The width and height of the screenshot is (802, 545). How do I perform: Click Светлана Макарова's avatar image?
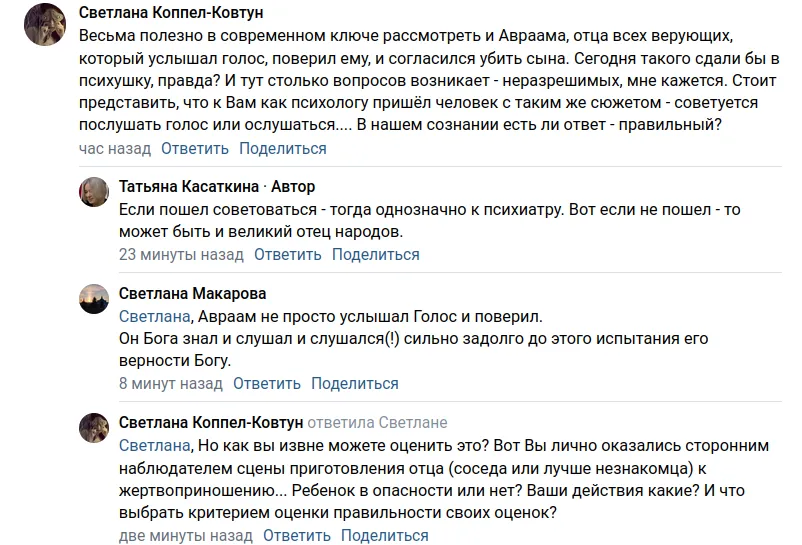click(x=94, y=299)
